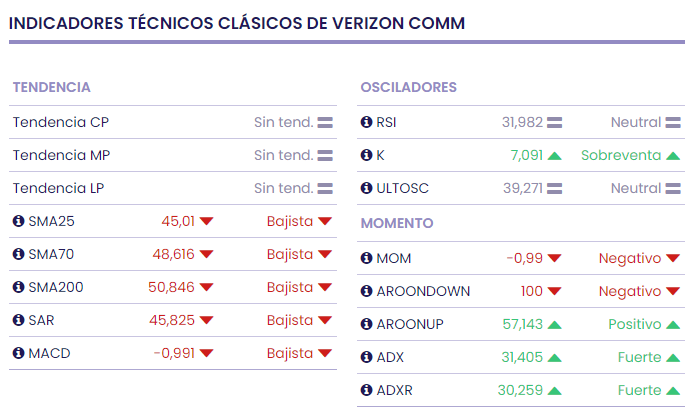Open the ADXR info icon
The image size is (694, 416).
366,390
